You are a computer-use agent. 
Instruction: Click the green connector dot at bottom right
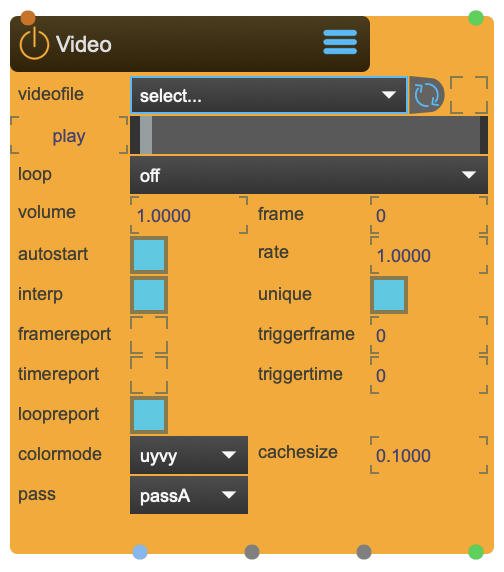click(476, 552)
